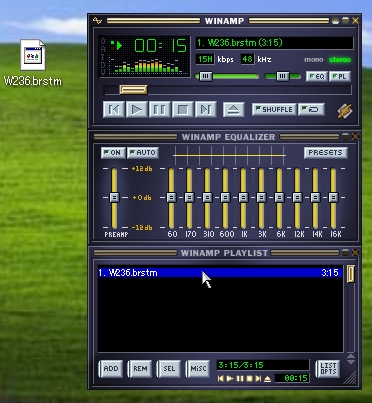The image size is (372, 403).
Task: Toggle the Repeat button
Action: (311, 109)
